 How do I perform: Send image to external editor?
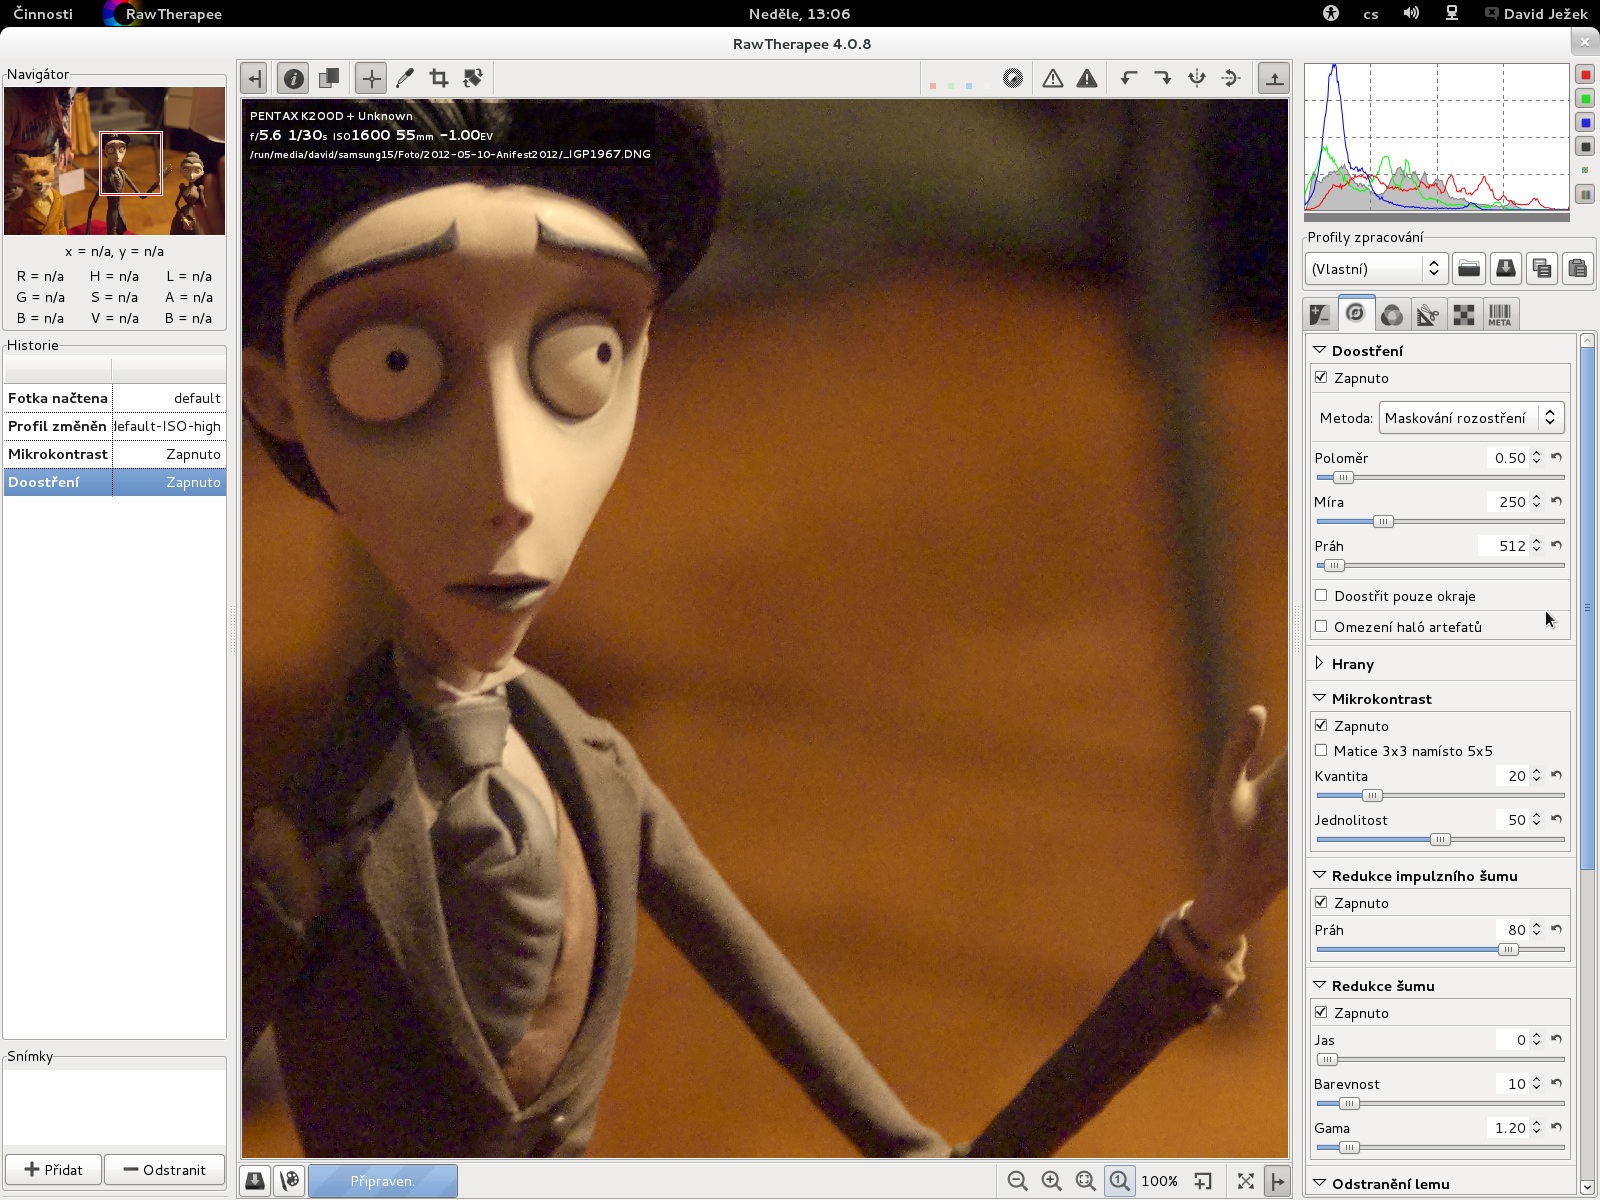290,1181
